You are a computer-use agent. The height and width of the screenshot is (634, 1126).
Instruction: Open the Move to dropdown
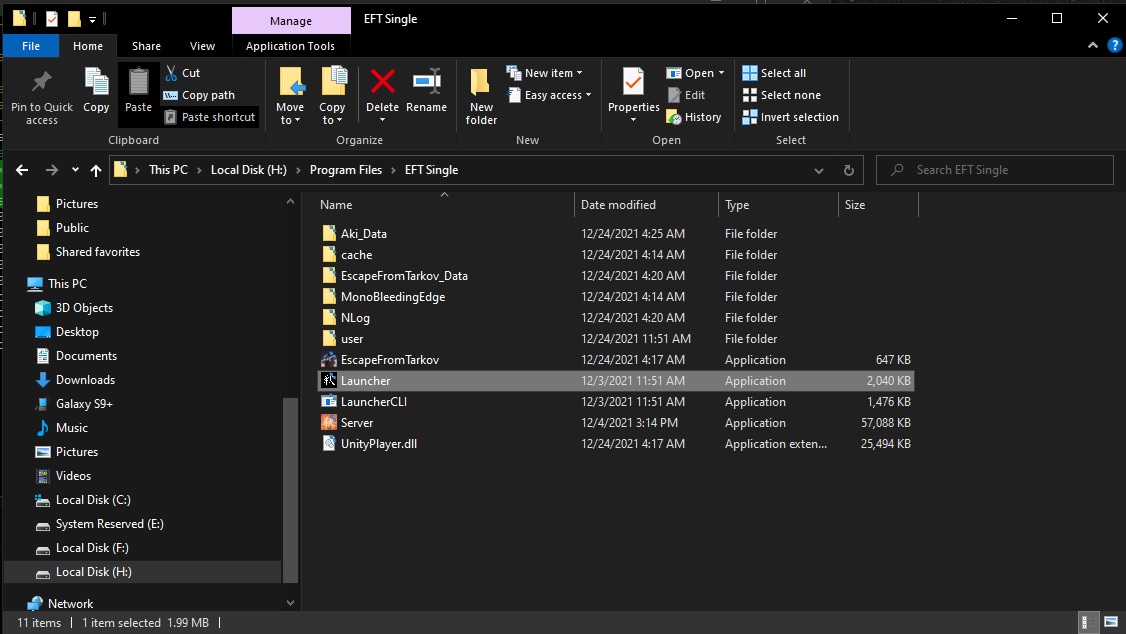pyautogui.click(x=290, y=113)
